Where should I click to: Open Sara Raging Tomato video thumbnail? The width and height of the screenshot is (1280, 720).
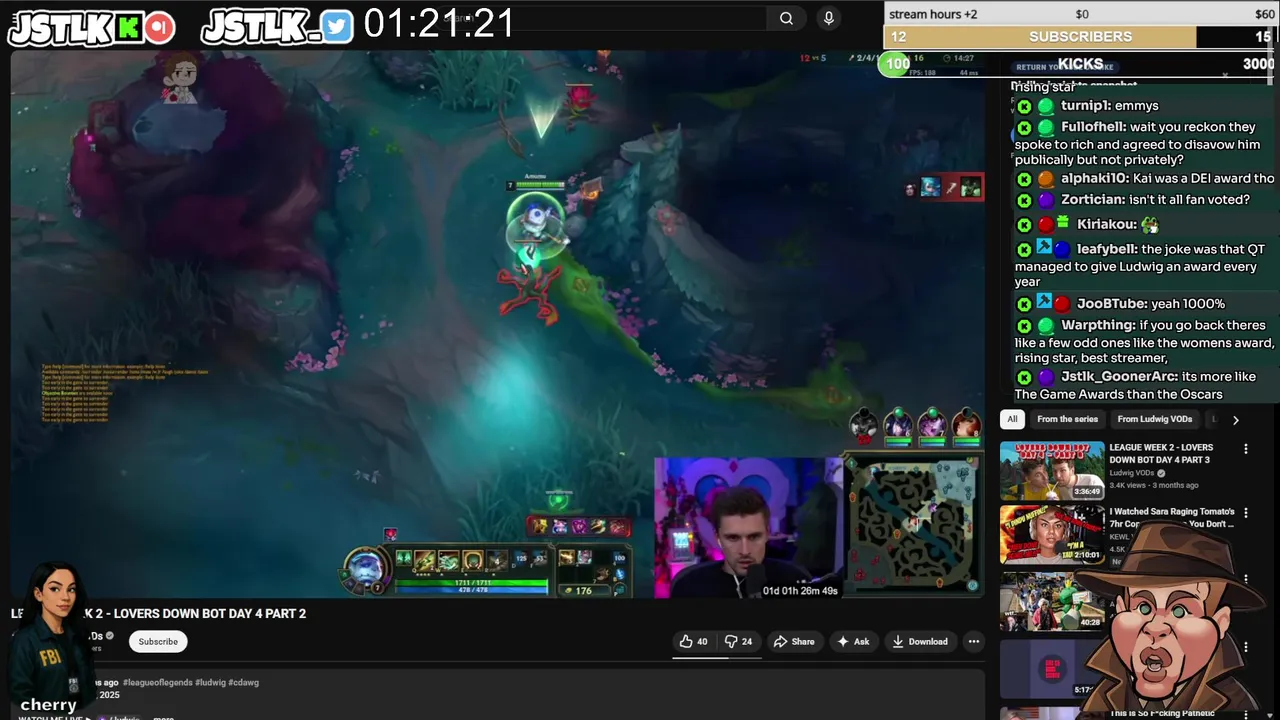pos(1052,534)
